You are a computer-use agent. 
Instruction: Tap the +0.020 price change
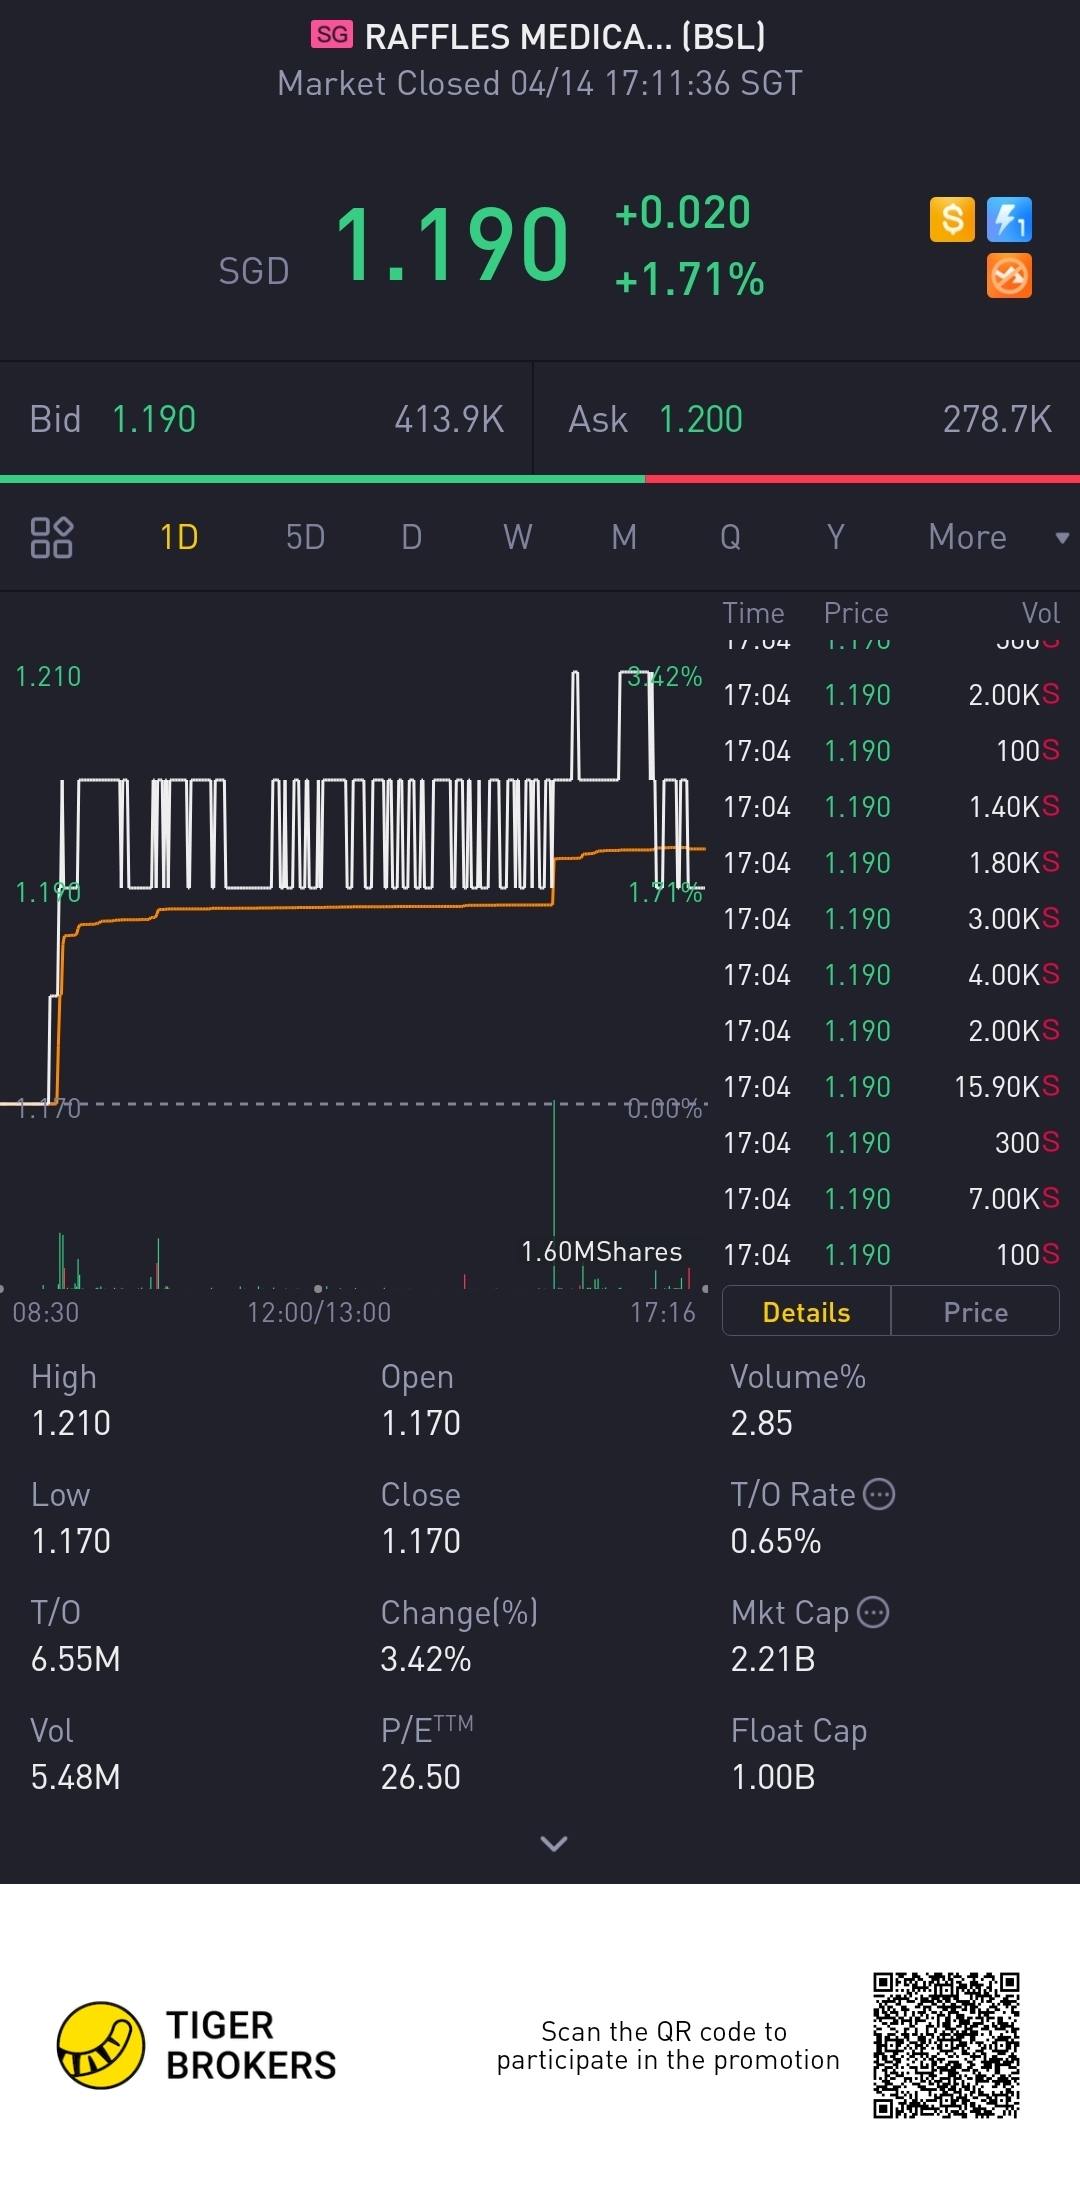682,212
